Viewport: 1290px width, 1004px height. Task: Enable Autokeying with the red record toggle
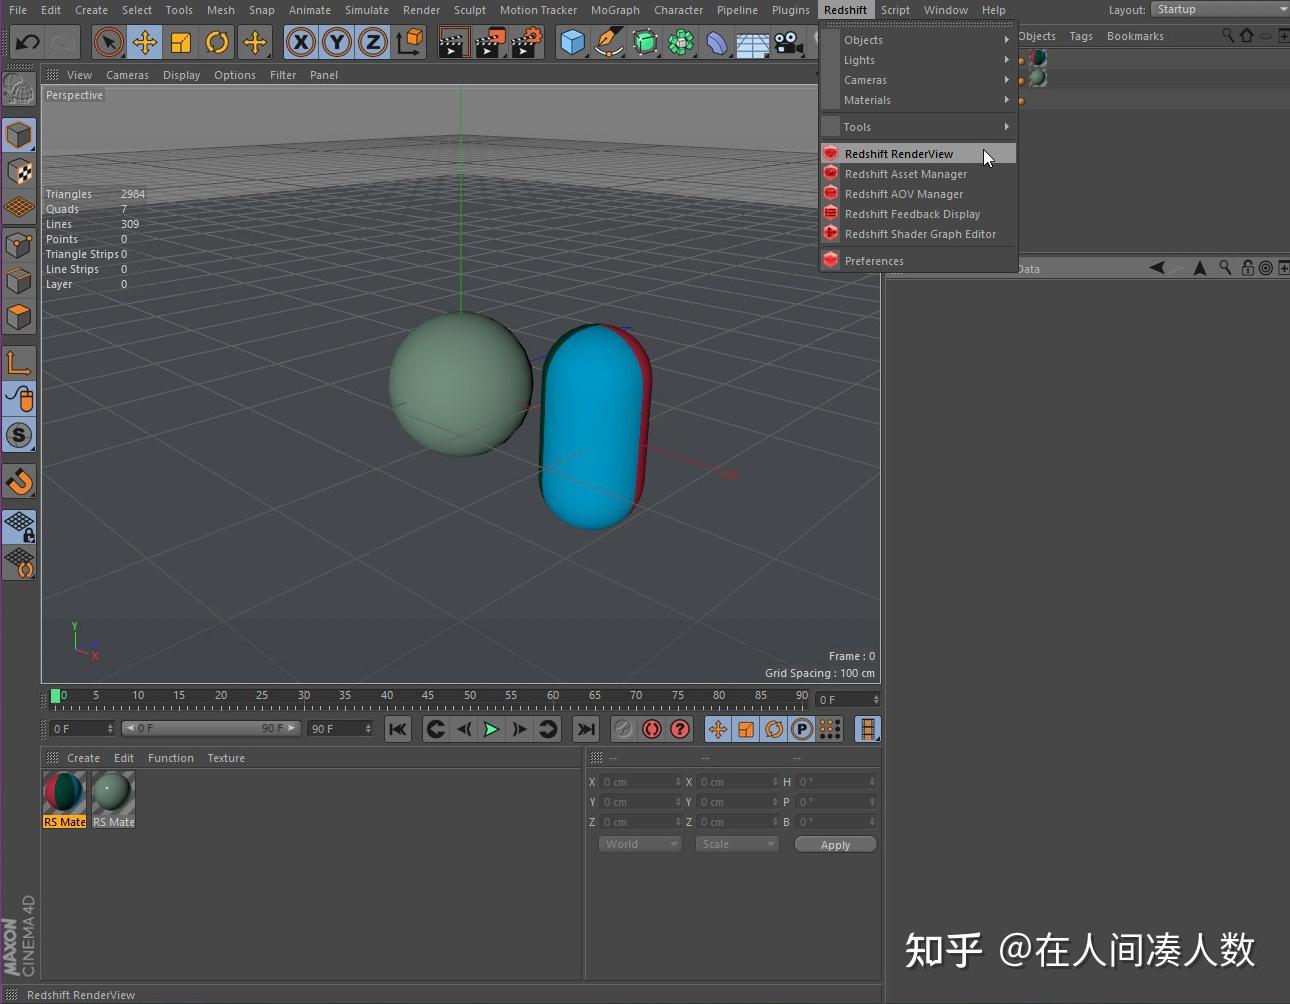[651, 729]
